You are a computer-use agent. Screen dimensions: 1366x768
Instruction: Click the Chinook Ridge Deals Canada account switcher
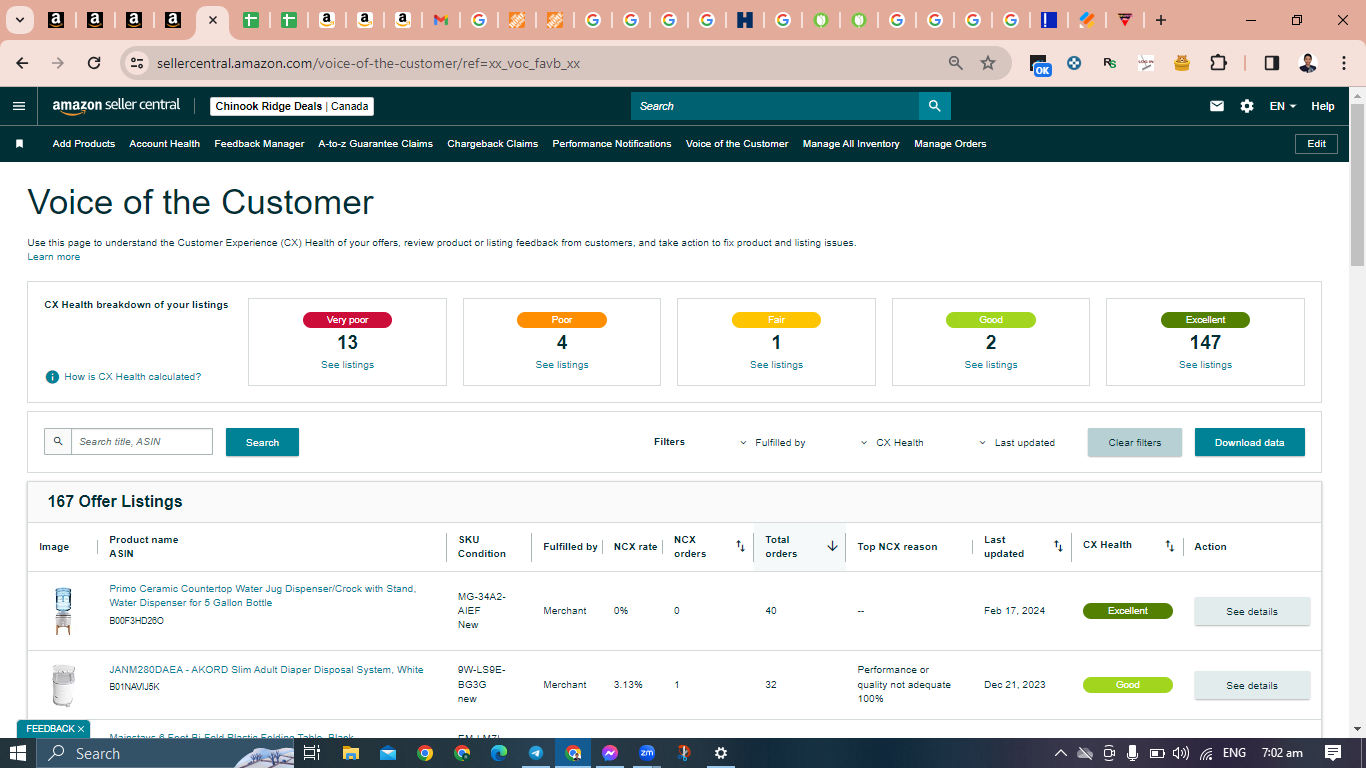point(292,106)
